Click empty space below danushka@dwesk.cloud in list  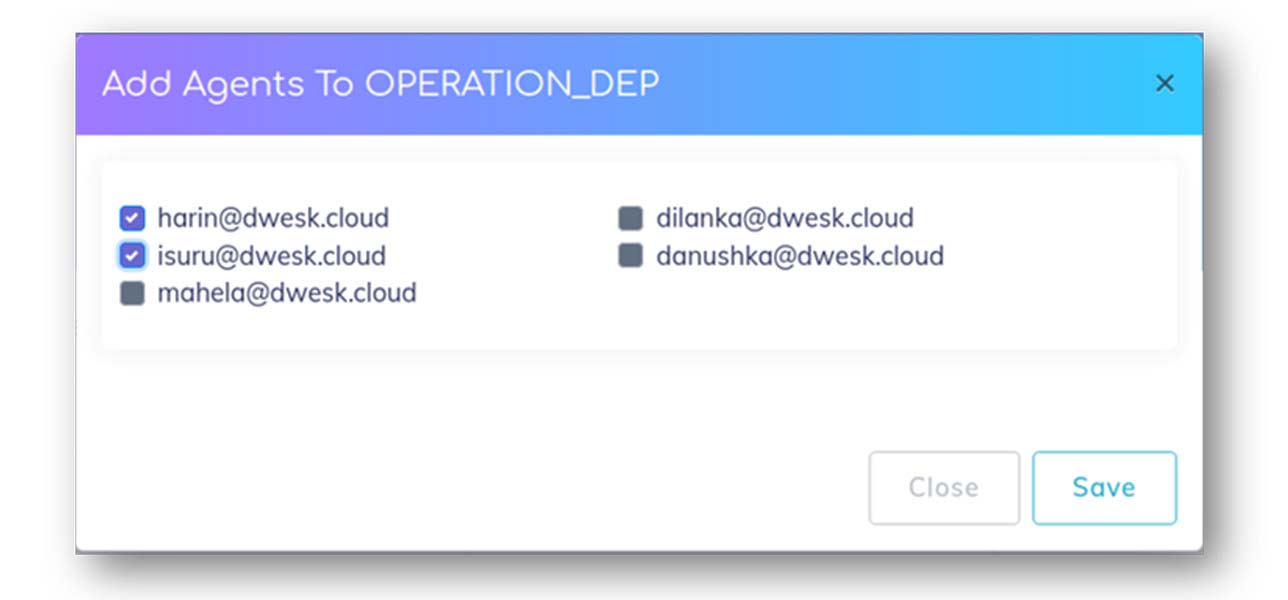pyautogui.click(x=780, y=310)
